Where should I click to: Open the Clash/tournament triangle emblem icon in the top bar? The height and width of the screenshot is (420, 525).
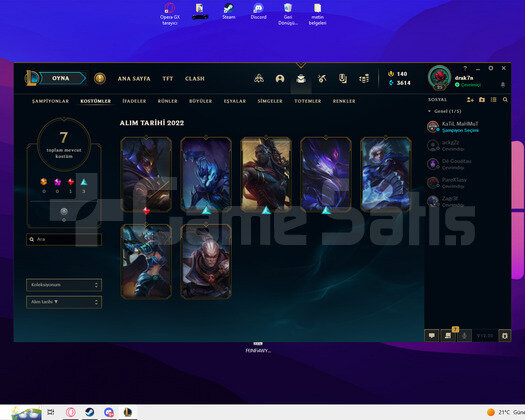click(x=259, y=79)
